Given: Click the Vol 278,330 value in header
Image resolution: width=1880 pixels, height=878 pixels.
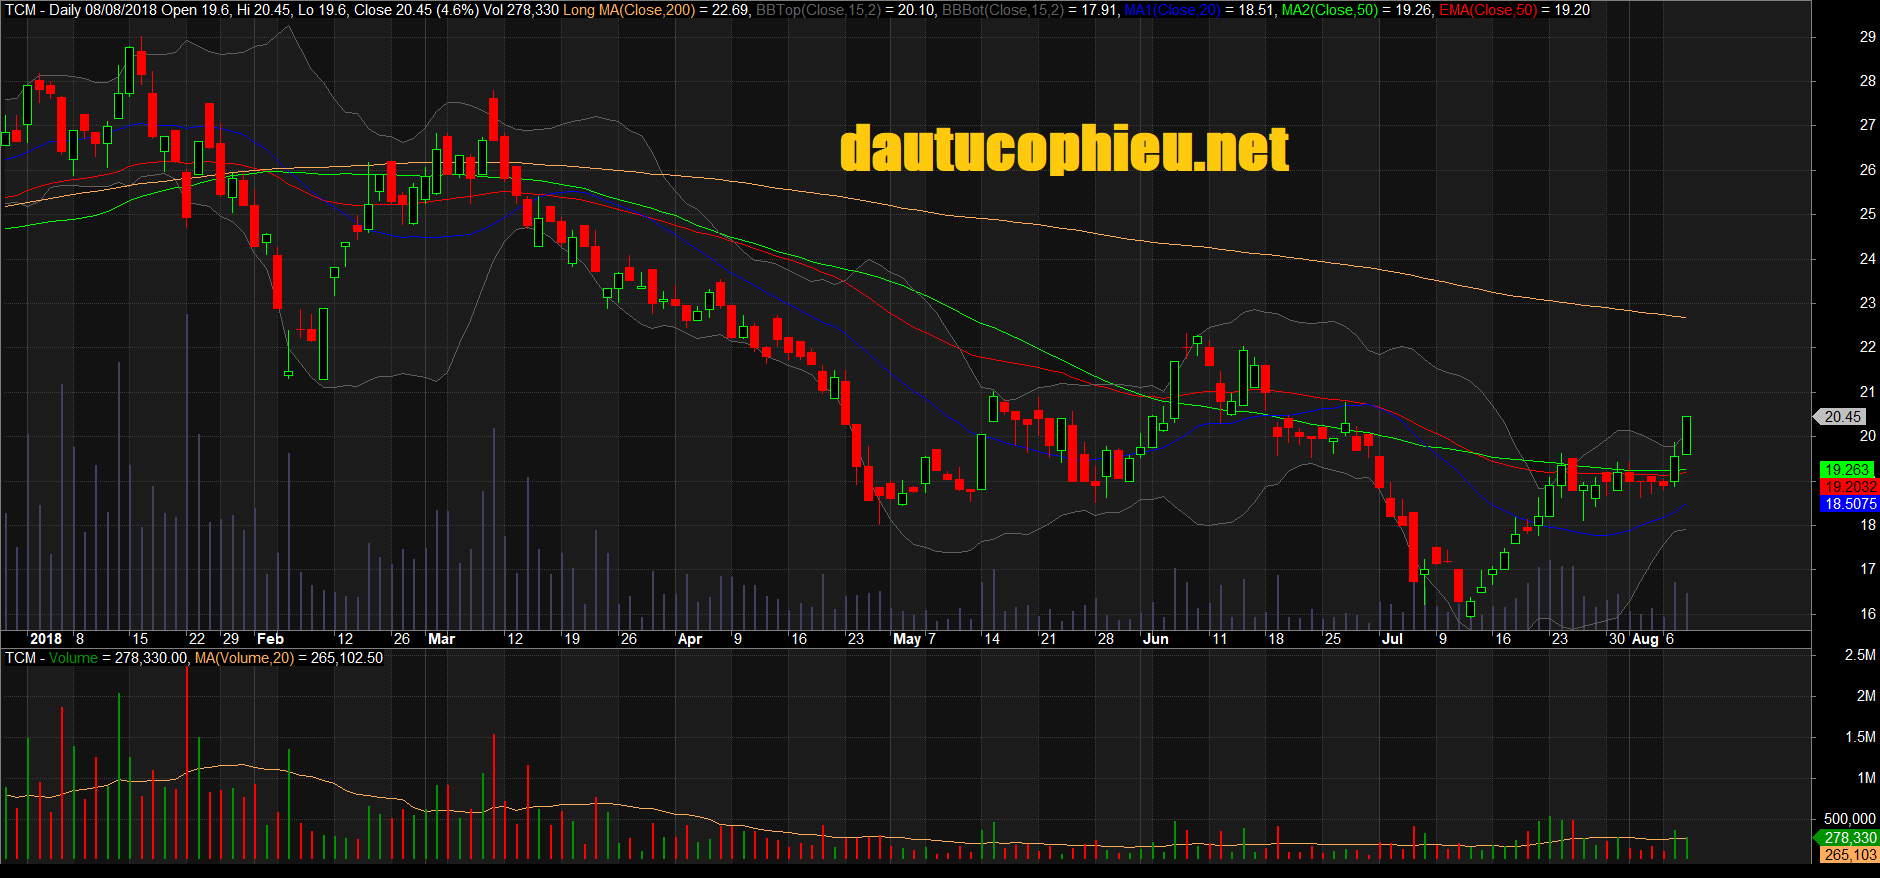Looking at the screenshot, I should coord(521,10).
